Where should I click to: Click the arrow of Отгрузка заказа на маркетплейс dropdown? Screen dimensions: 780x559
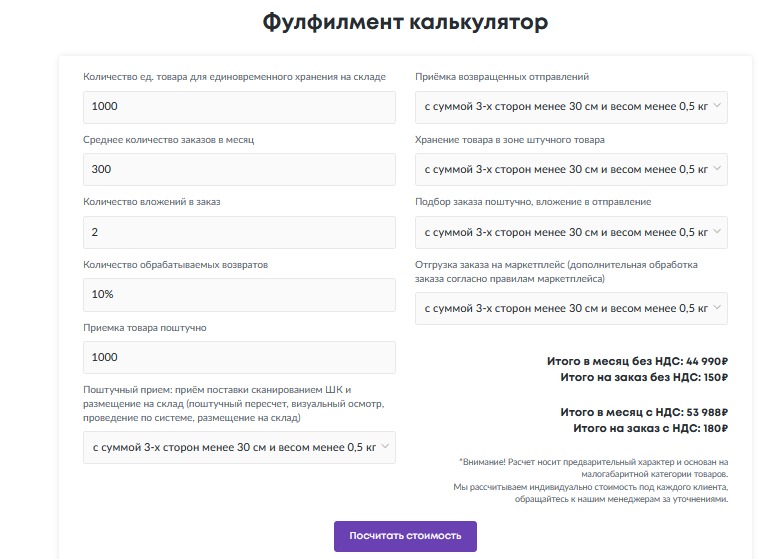tap(716, 309)
